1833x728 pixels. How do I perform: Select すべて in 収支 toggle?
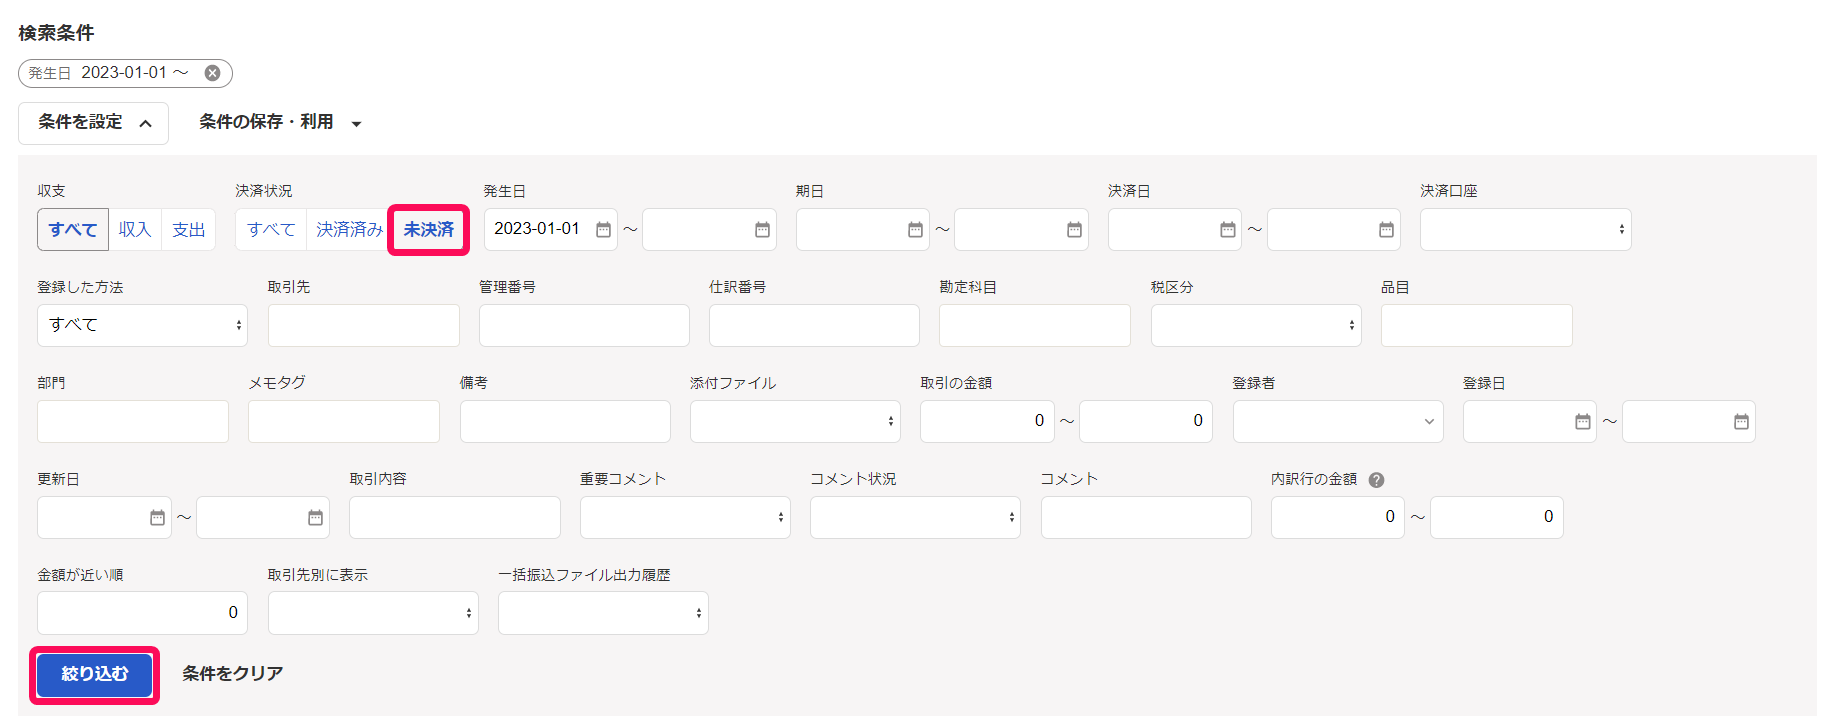pyautogui.click(x=73, y=230)
